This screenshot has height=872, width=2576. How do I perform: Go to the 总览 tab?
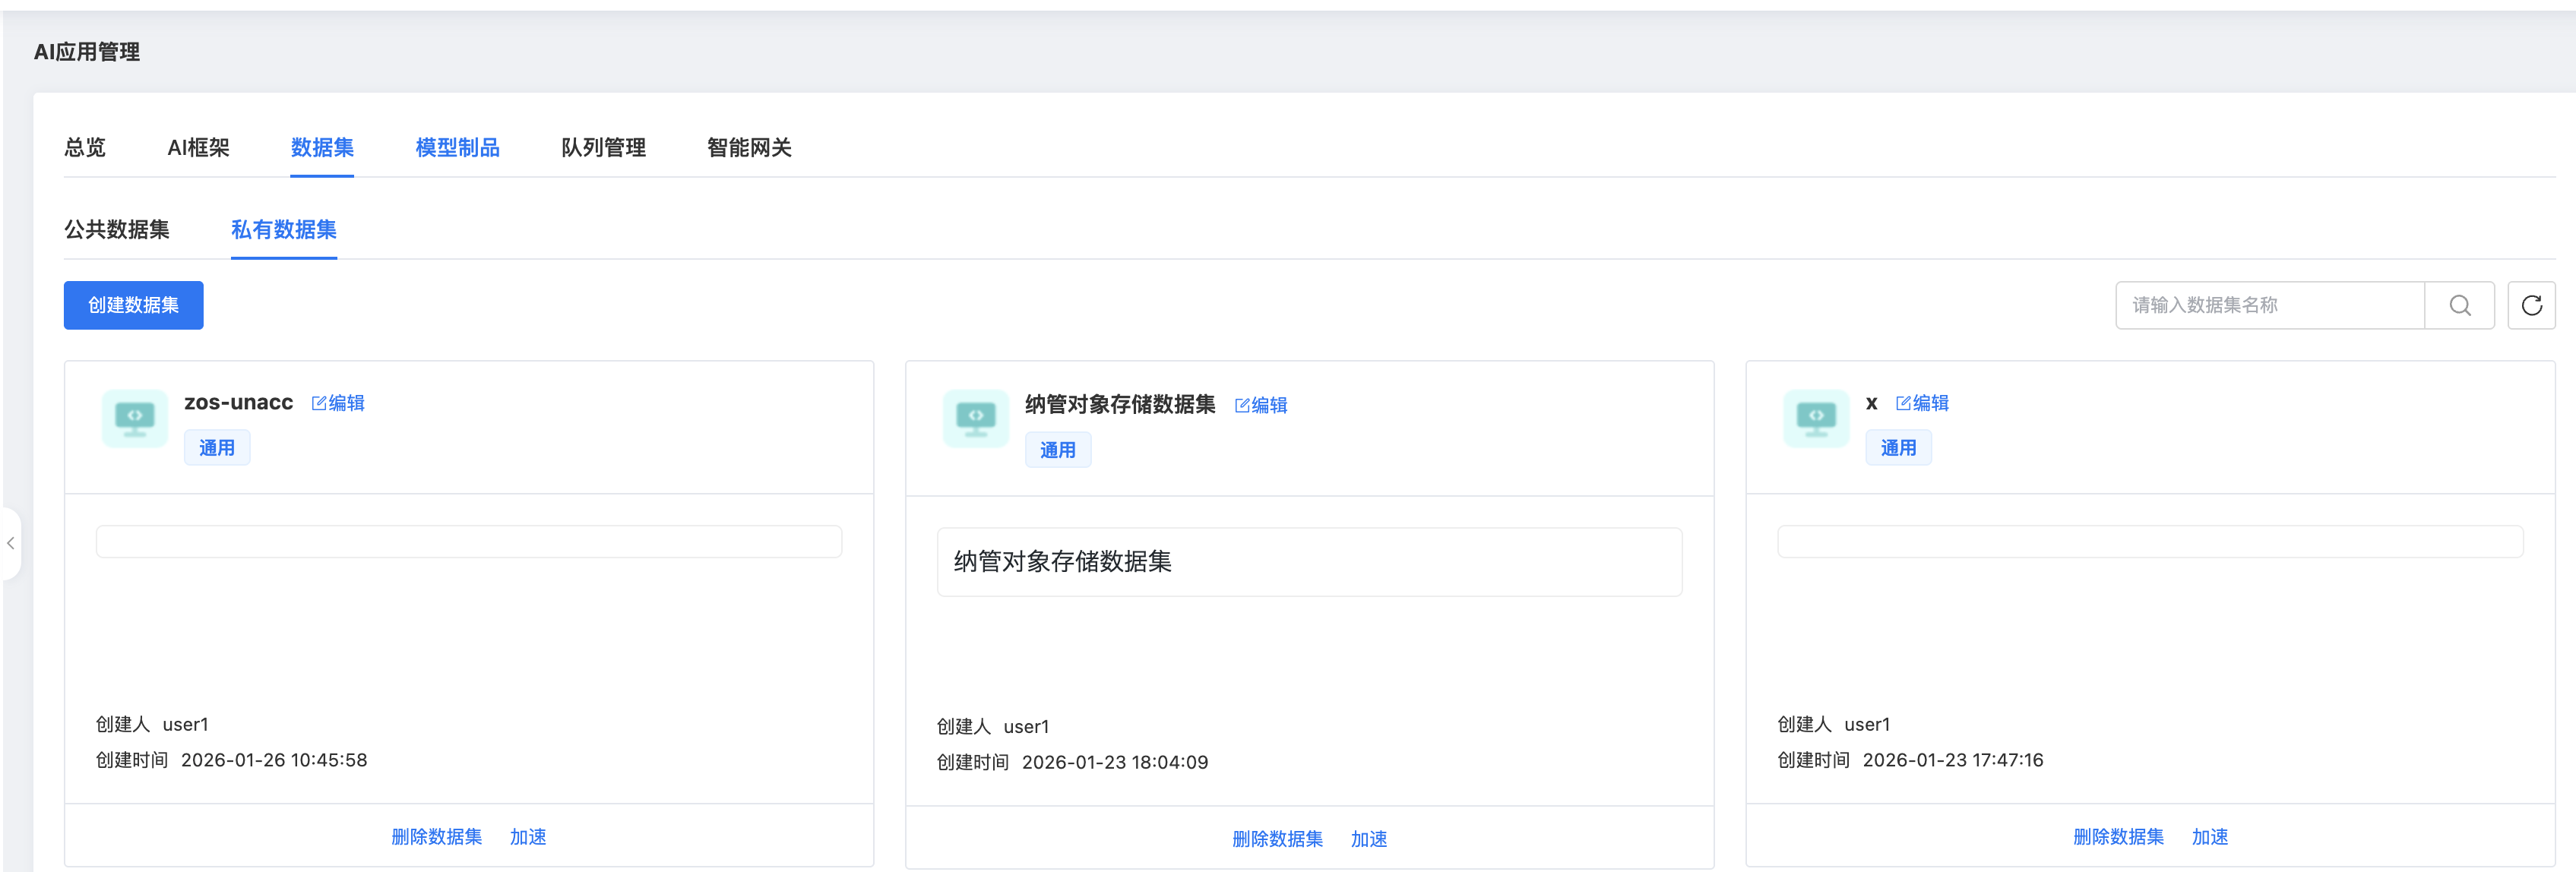[85, 148]
